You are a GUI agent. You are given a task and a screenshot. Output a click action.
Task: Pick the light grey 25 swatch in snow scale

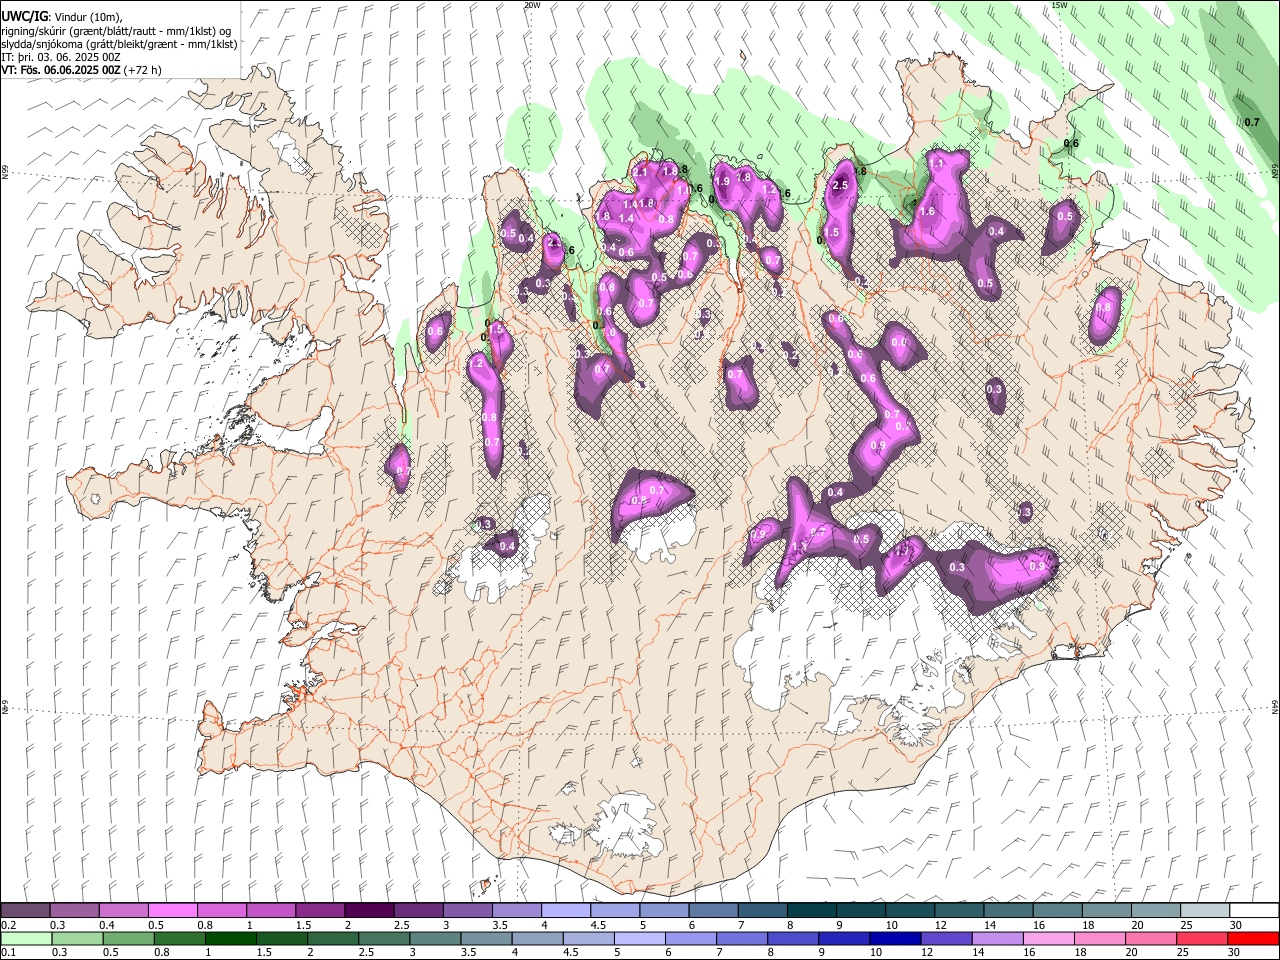1204,910
